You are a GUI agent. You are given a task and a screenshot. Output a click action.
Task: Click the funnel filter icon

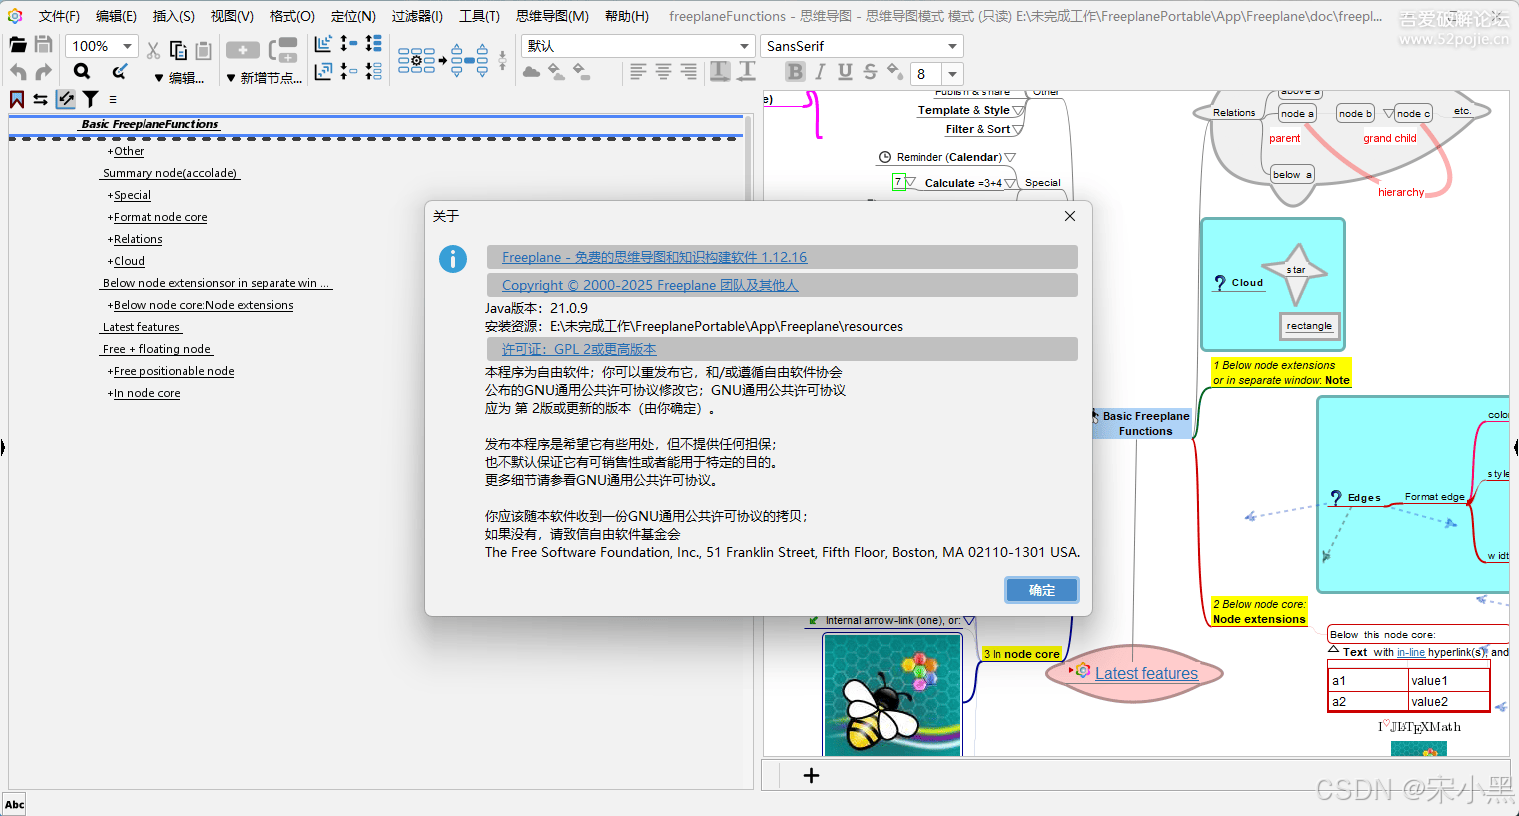pos(91,99)
